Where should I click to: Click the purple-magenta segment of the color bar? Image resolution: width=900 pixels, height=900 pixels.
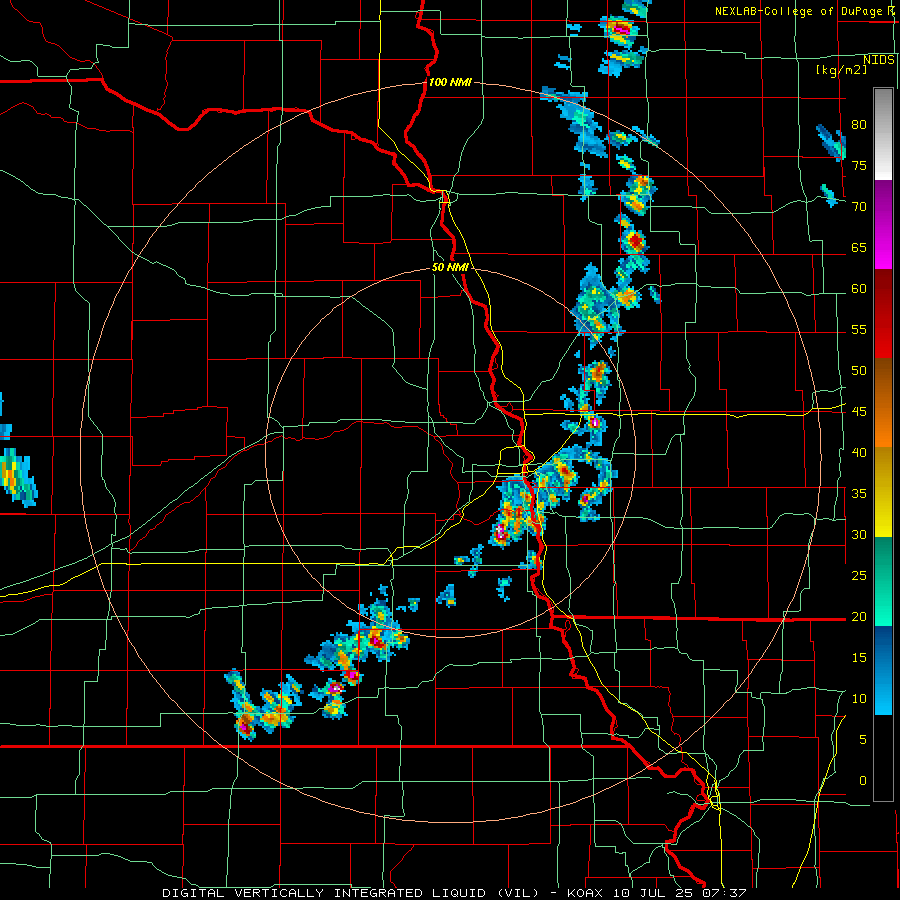point(883,224)
